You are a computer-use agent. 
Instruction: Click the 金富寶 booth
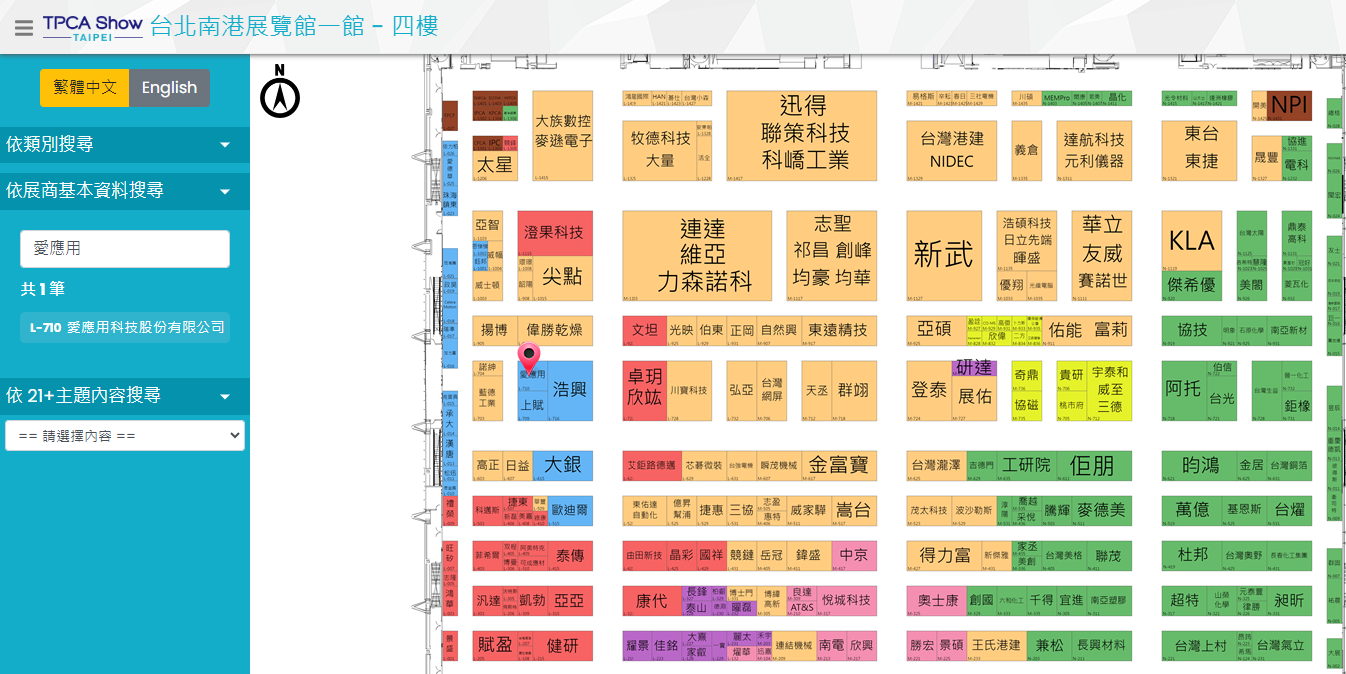pos(839,465)
